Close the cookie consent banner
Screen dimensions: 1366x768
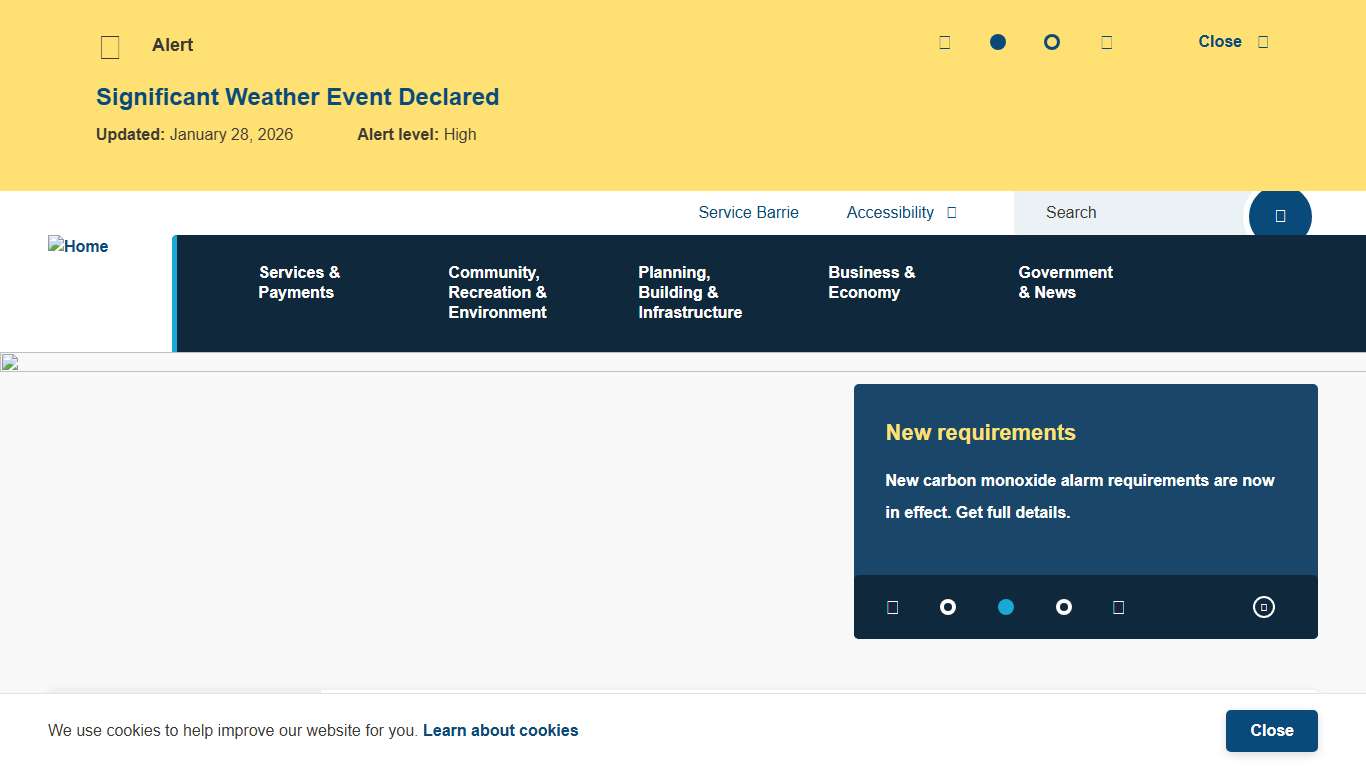[1271, 730]
